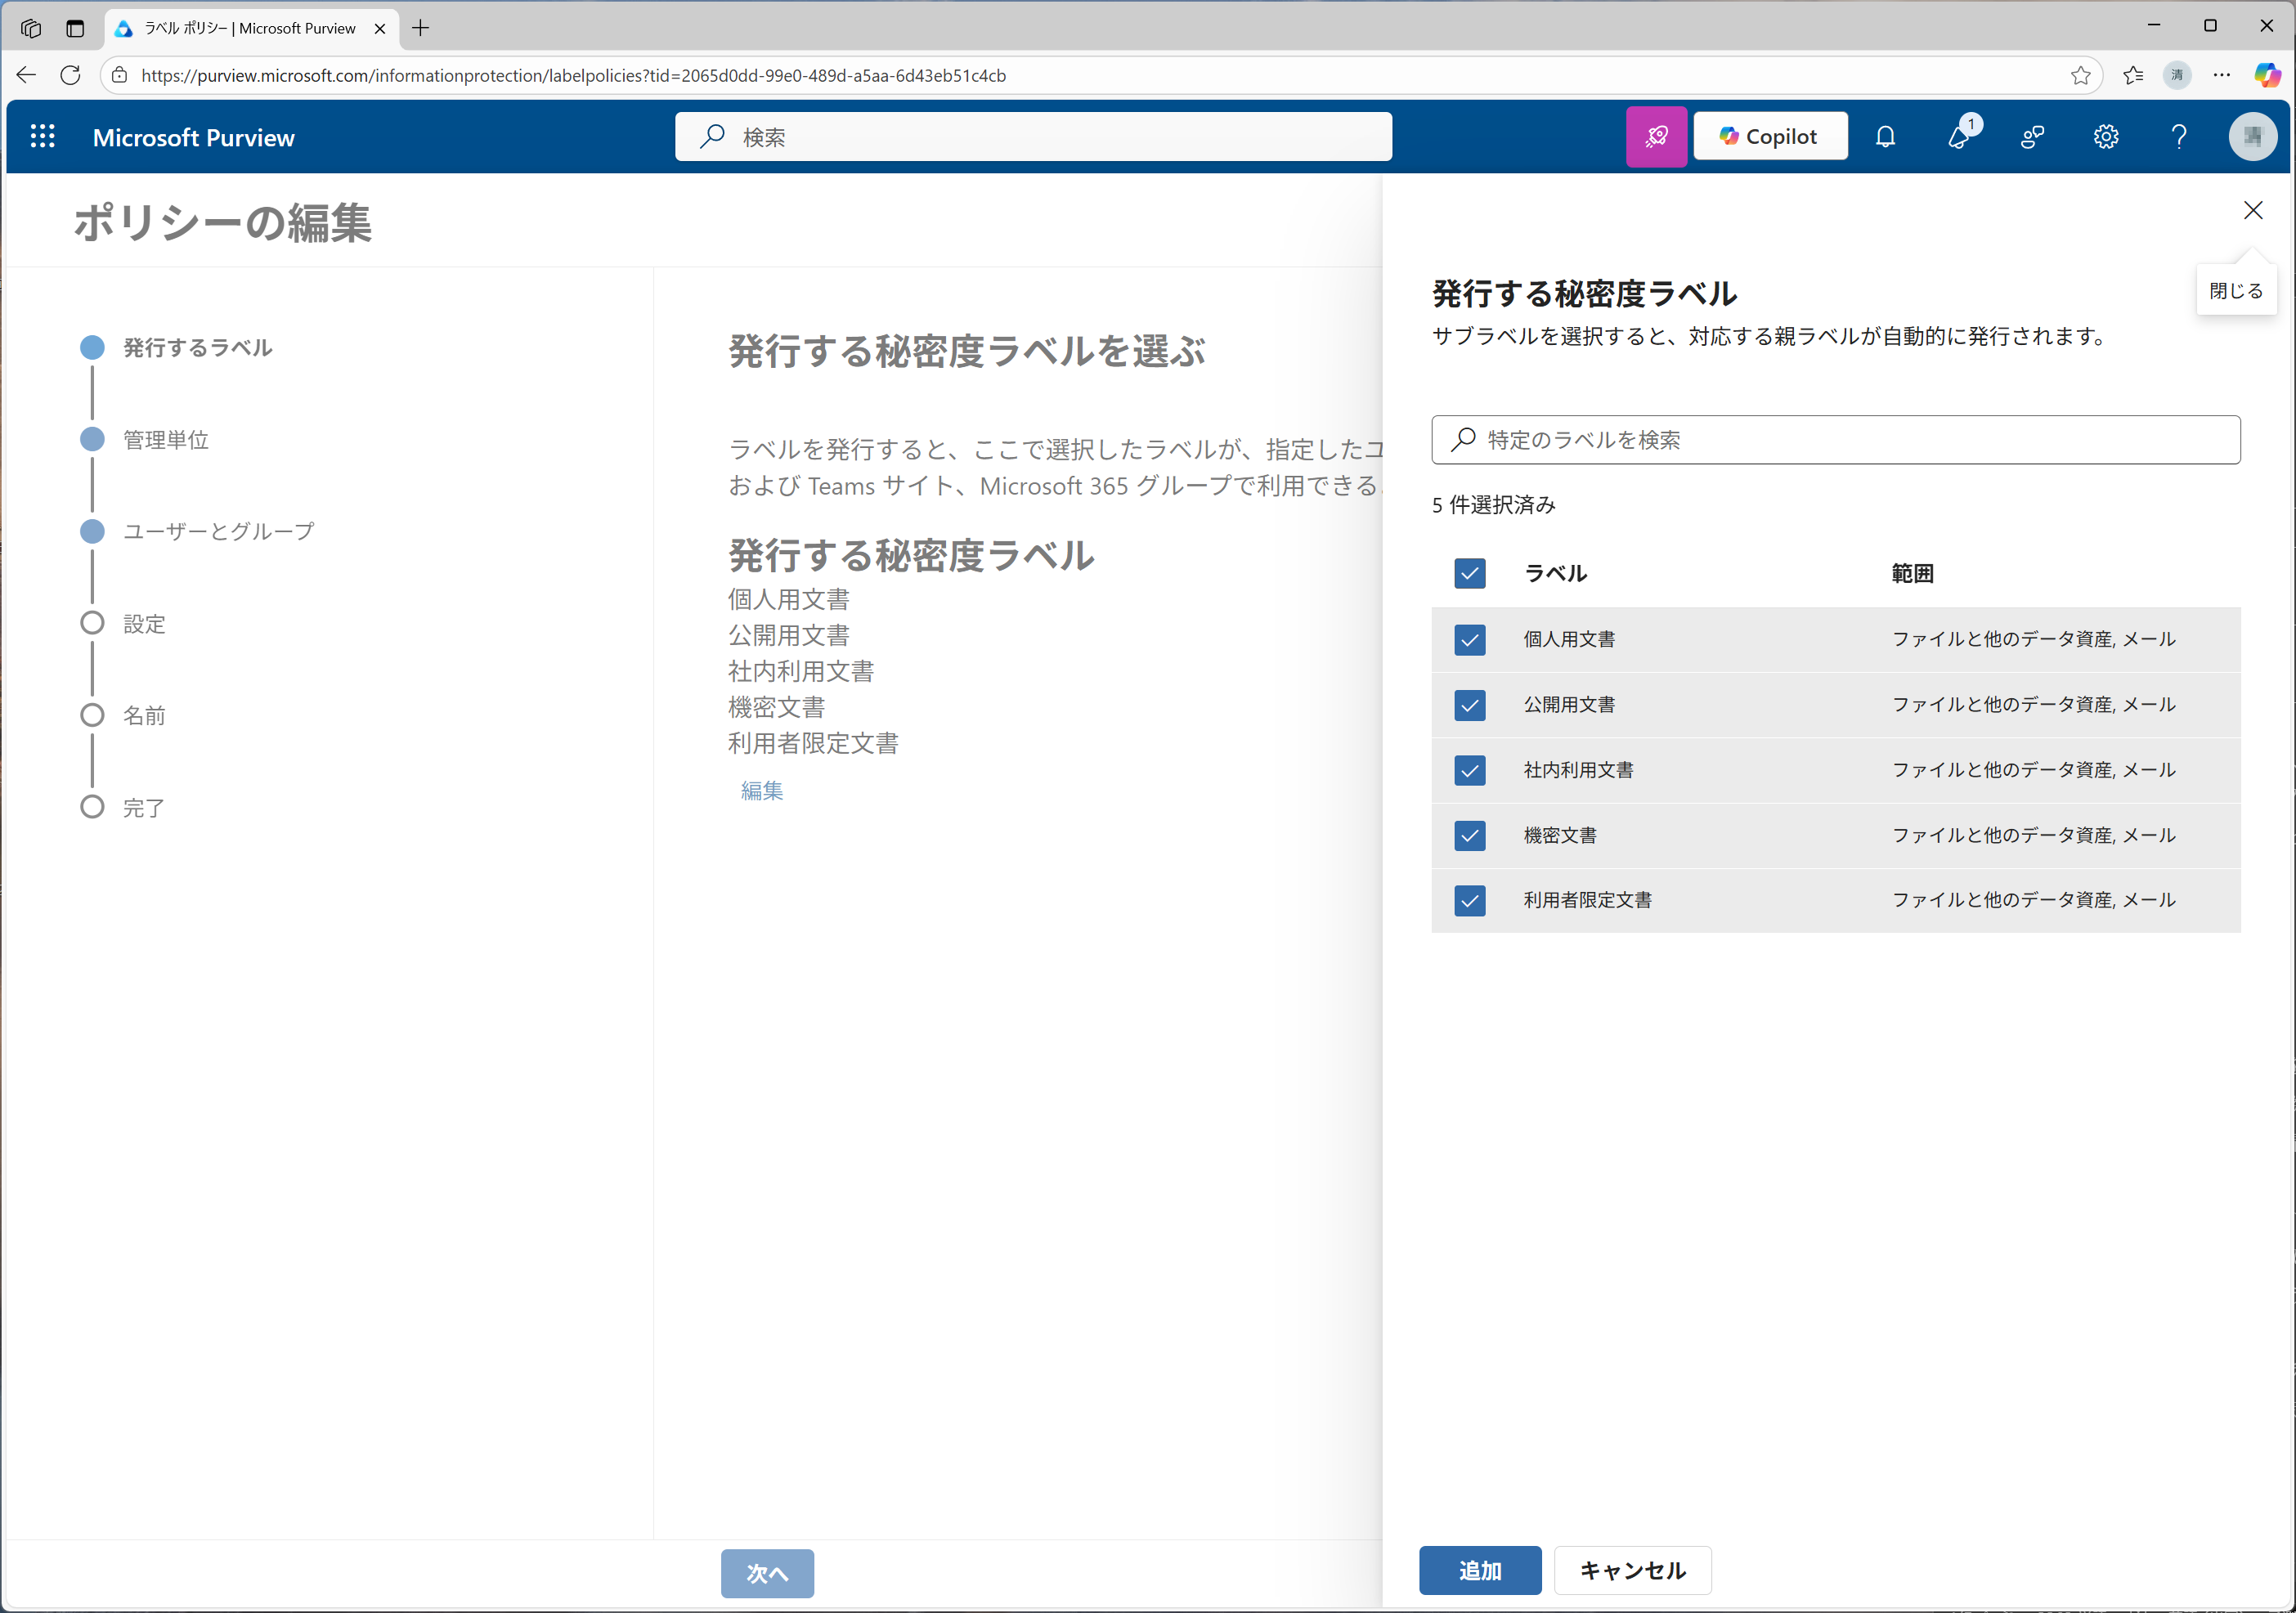
Task: Open the settings gear in Purview header
Action: tap(2106, 137)
